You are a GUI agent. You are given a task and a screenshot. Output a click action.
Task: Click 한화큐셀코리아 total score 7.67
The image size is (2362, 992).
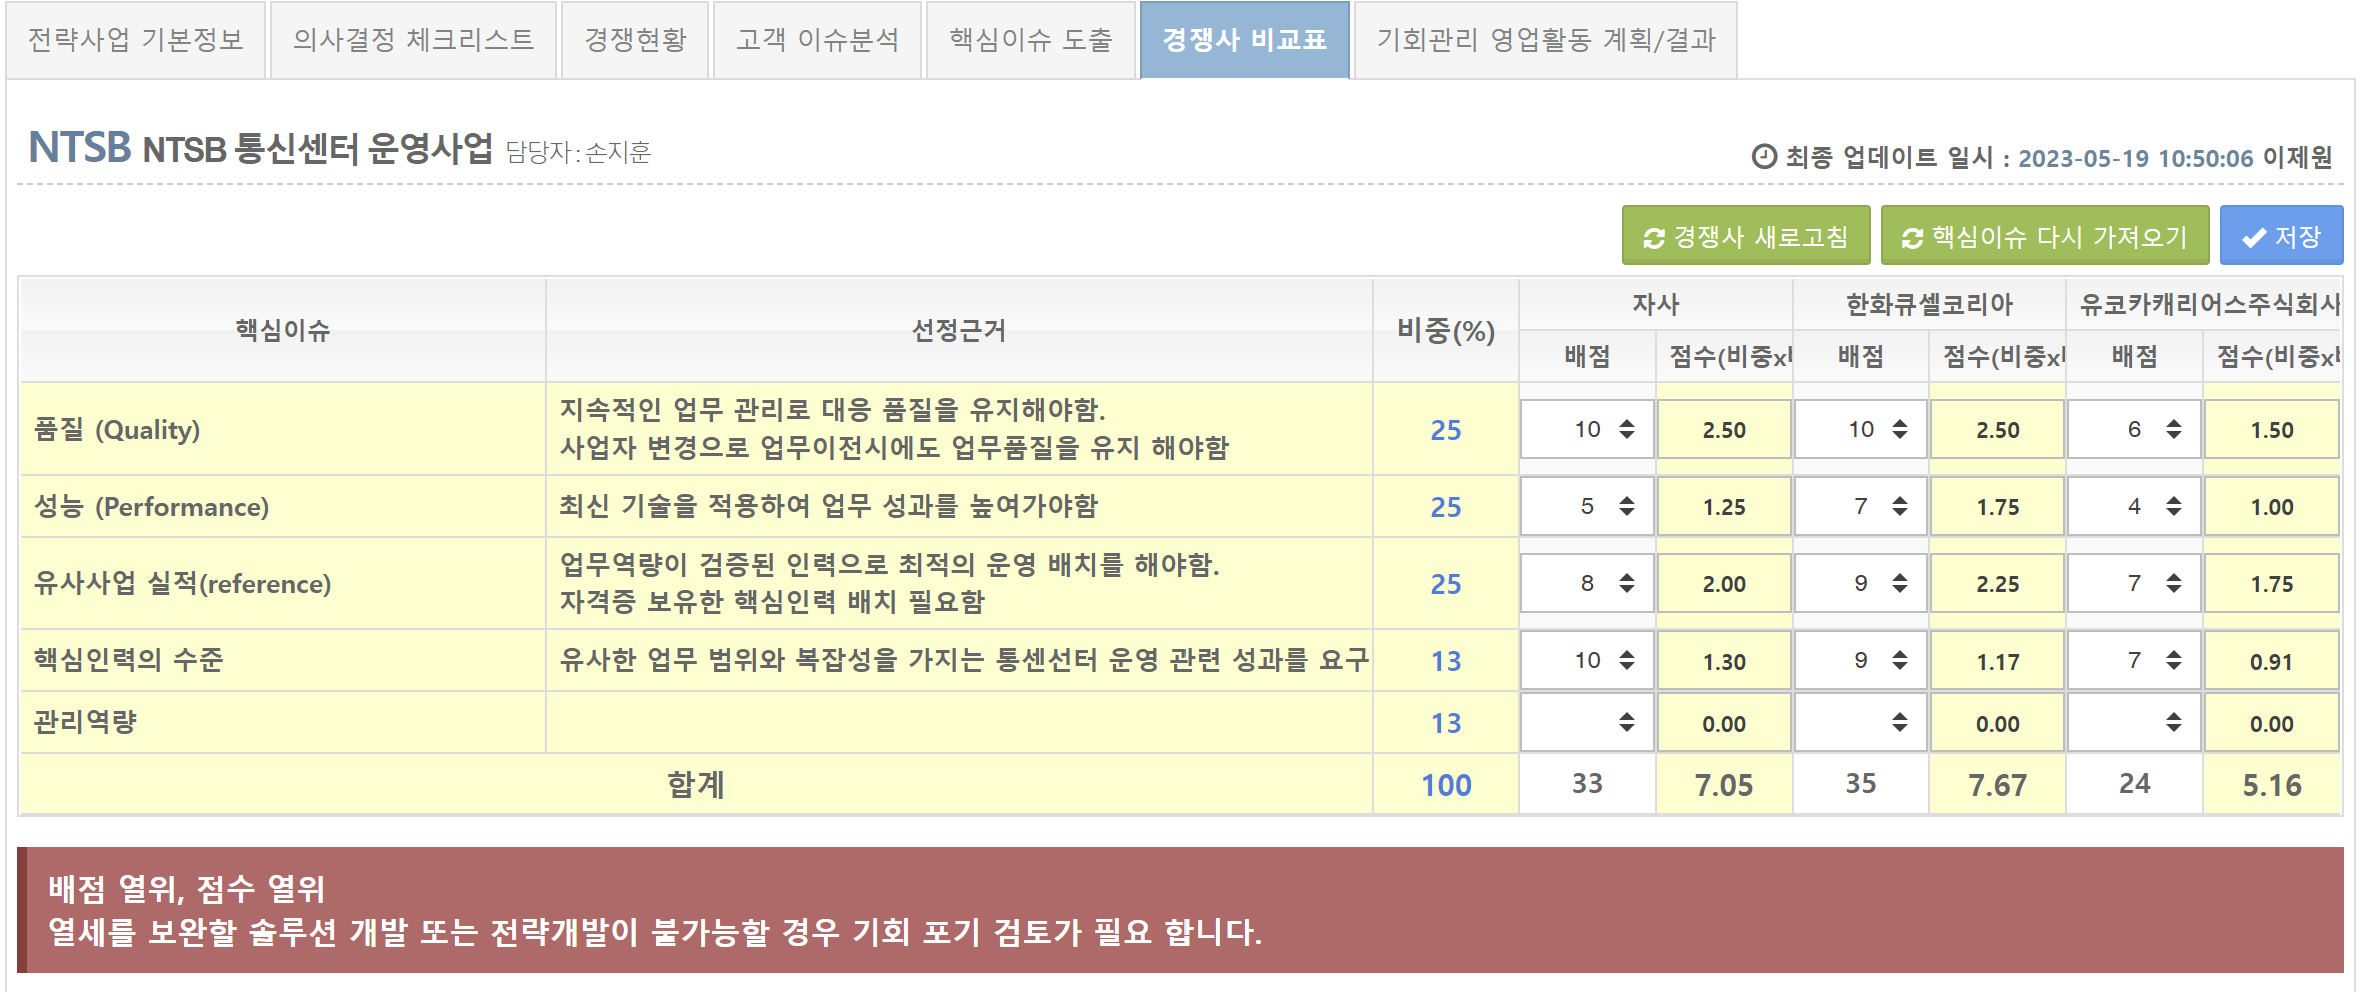[1997, 785]
